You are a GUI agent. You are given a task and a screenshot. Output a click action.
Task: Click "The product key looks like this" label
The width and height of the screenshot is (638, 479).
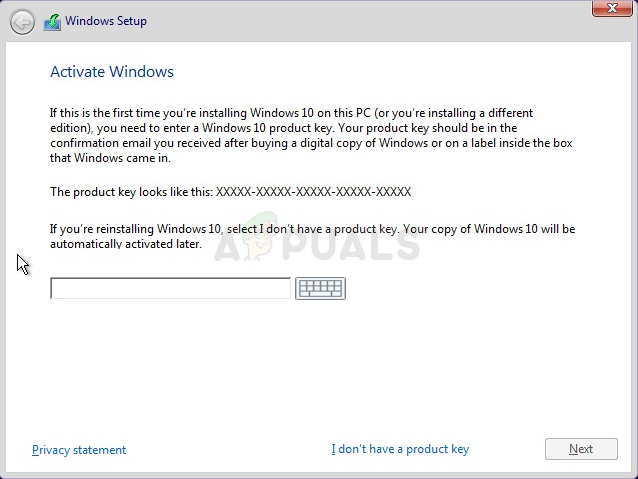tap(131, 192)
